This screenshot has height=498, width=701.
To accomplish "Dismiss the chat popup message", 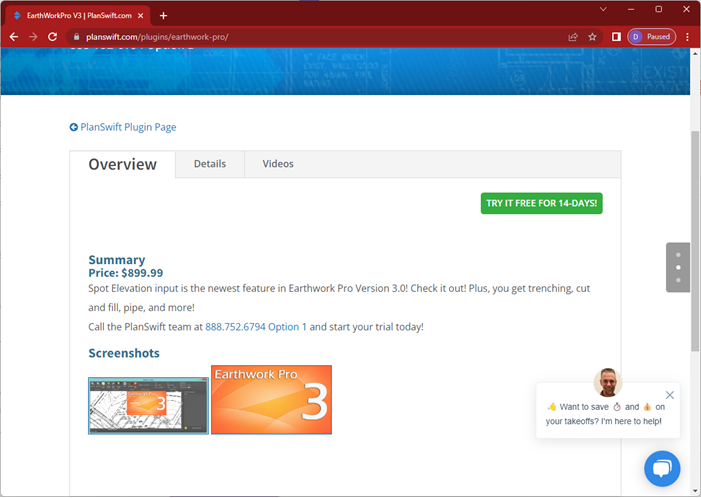I will (x=669, y=395).
